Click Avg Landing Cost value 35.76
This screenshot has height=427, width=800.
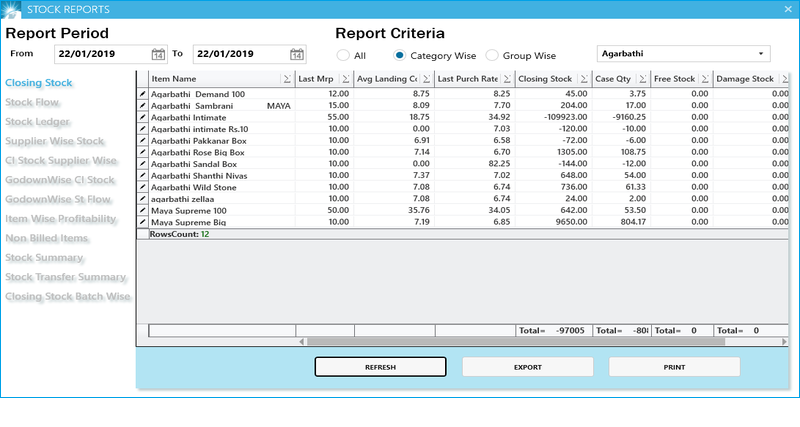(419, 210)
